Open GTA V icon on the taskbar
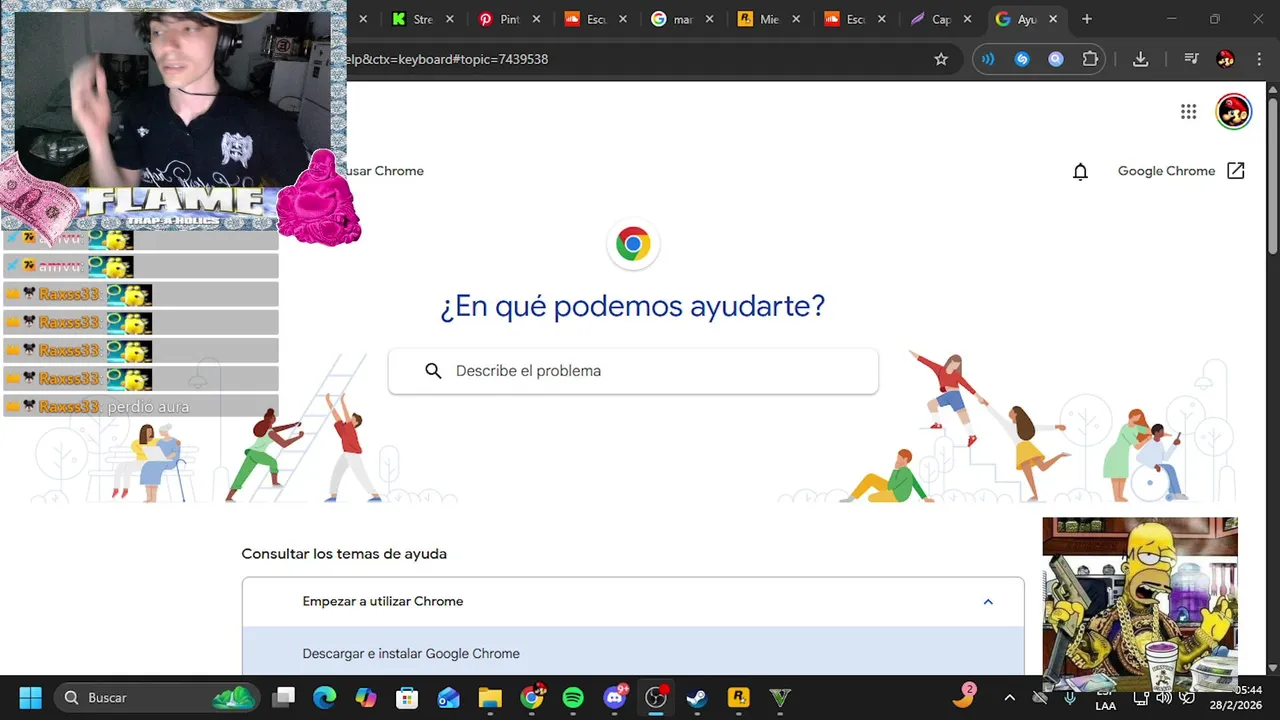1280x720 pixels. tap(780, 697)
